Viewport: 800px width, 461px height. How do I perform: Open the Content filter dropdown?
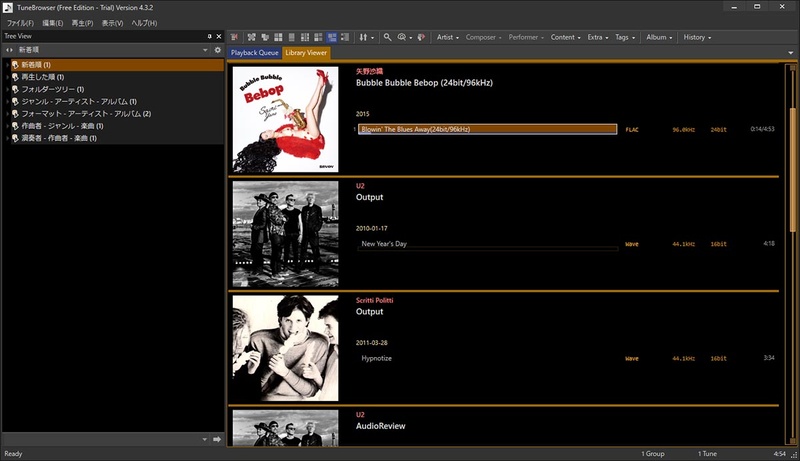[565, 37]
